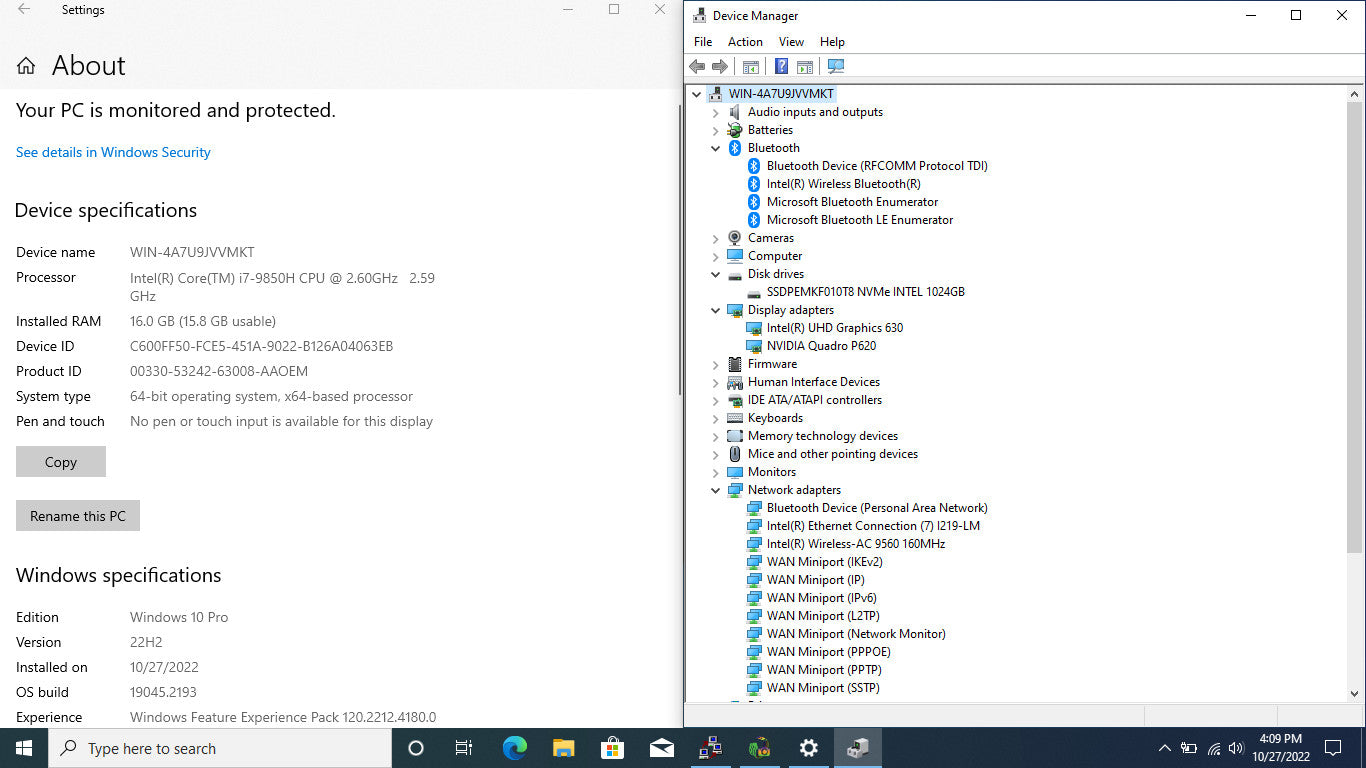Expand Mice and other pointing devices
This screenshot has width=1366, height=768.
[x=716, y=454]
